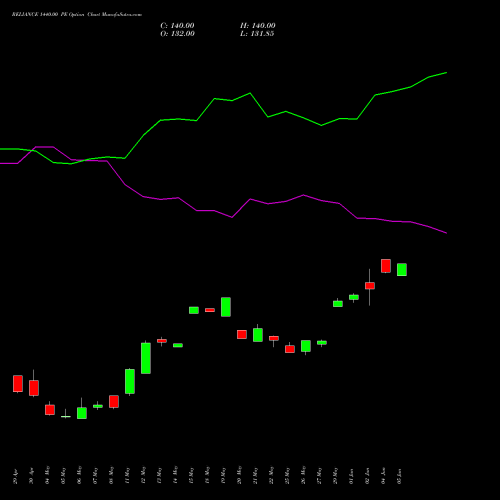Screen dimensions: 500x500
Task: Click the '02 Jun' date label
Action: [367, 476]
